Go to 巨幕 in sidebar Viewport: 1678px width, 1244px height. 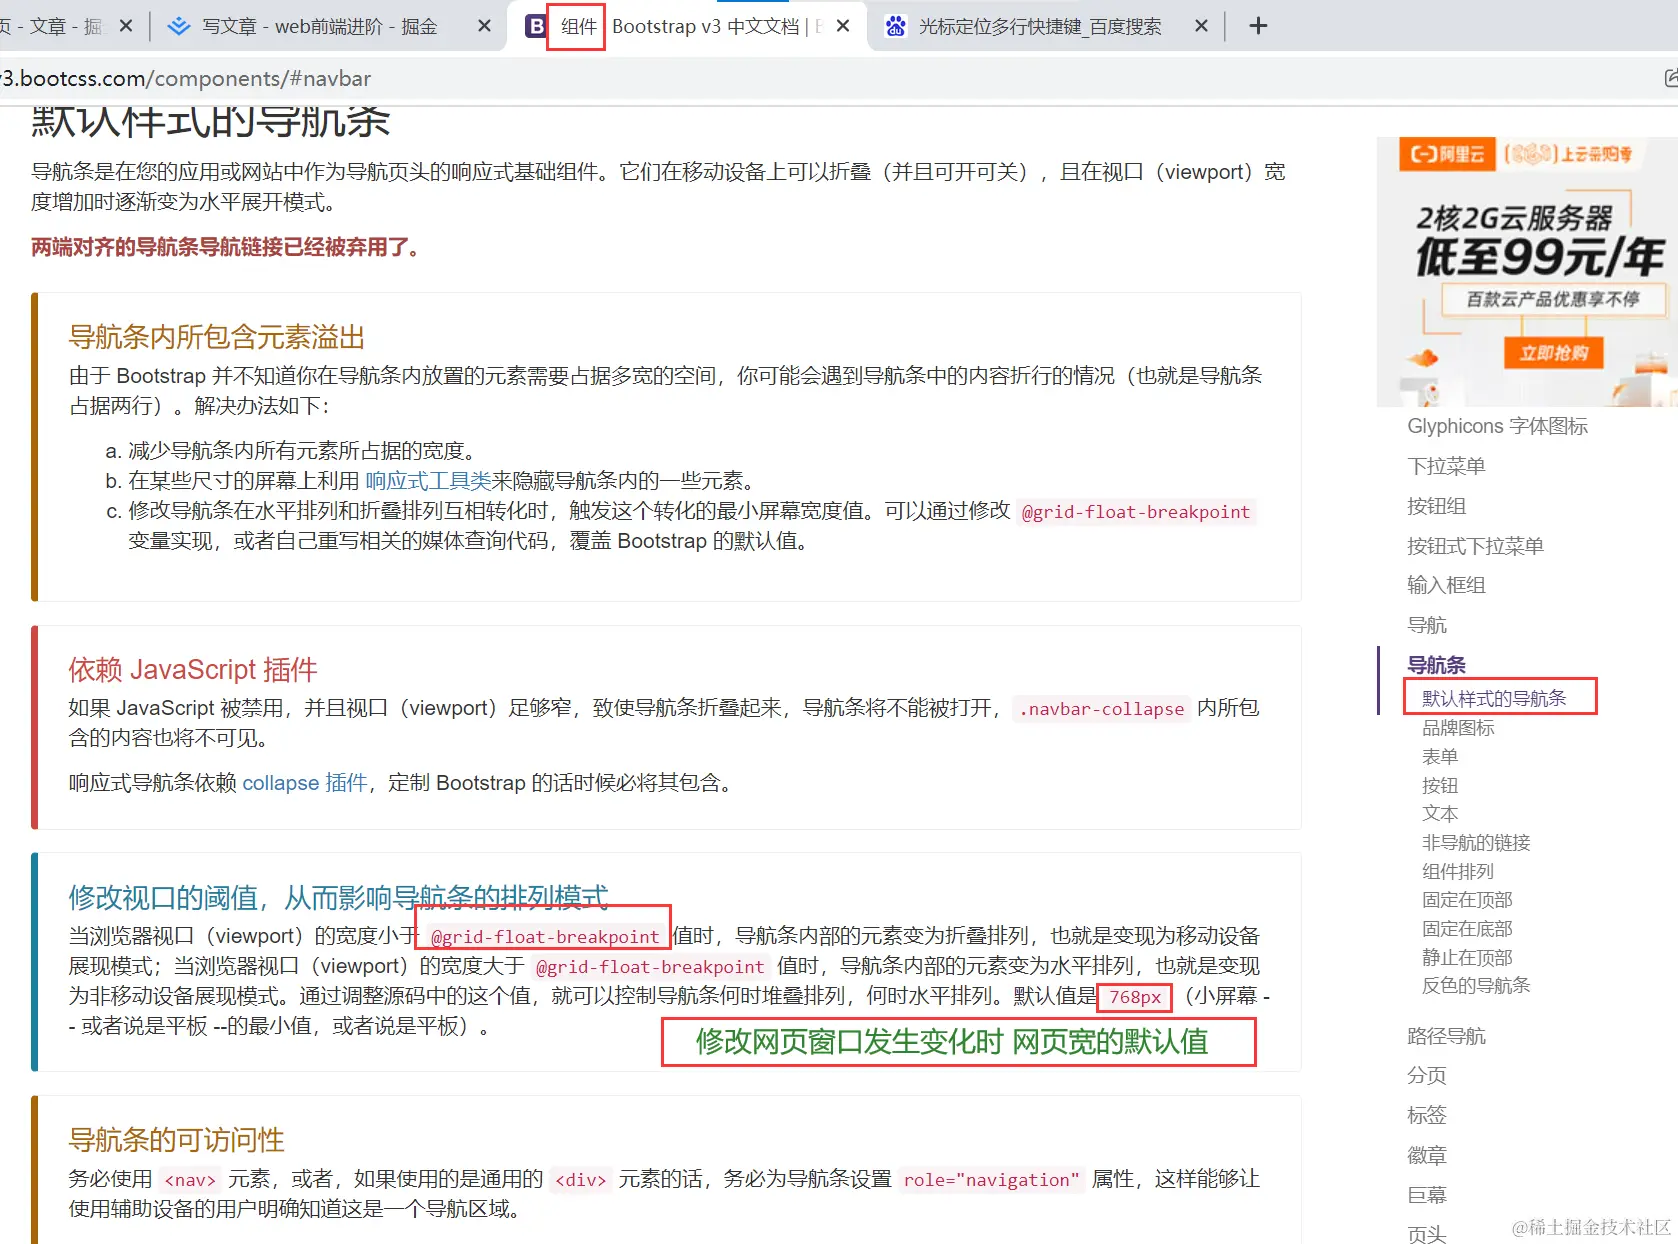tap(1427, 1196)
